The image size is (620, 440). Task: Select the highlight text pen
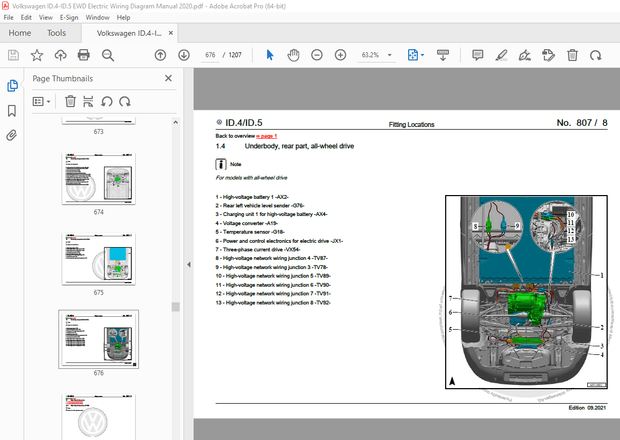click(x=501, y=55)
